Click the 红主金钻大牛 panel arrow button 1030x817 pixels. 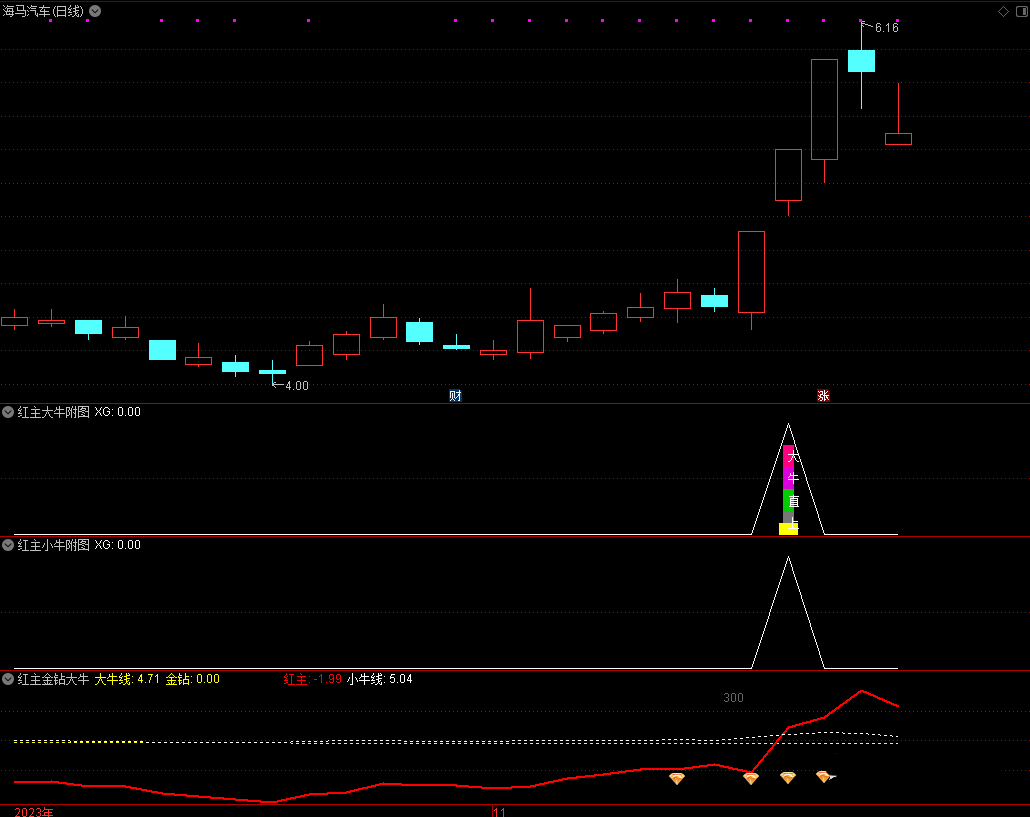[x=8, y=679]
